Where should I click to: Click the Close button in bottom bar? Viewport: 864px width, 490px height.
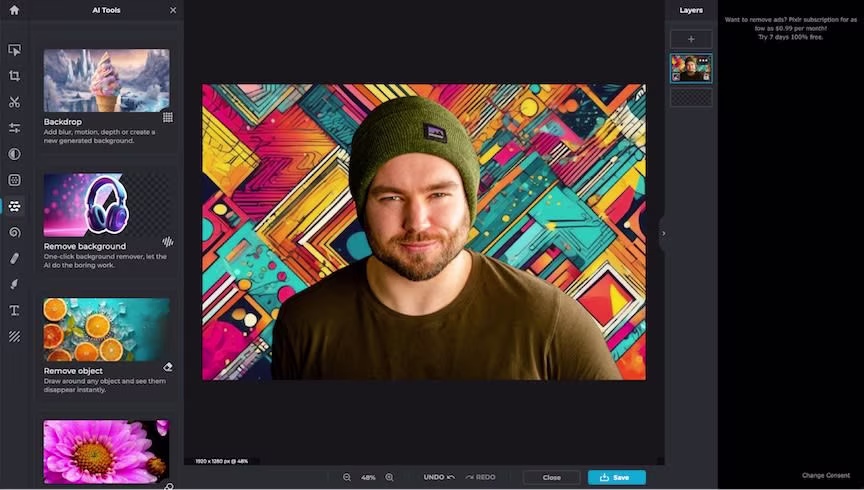point(552,477)
